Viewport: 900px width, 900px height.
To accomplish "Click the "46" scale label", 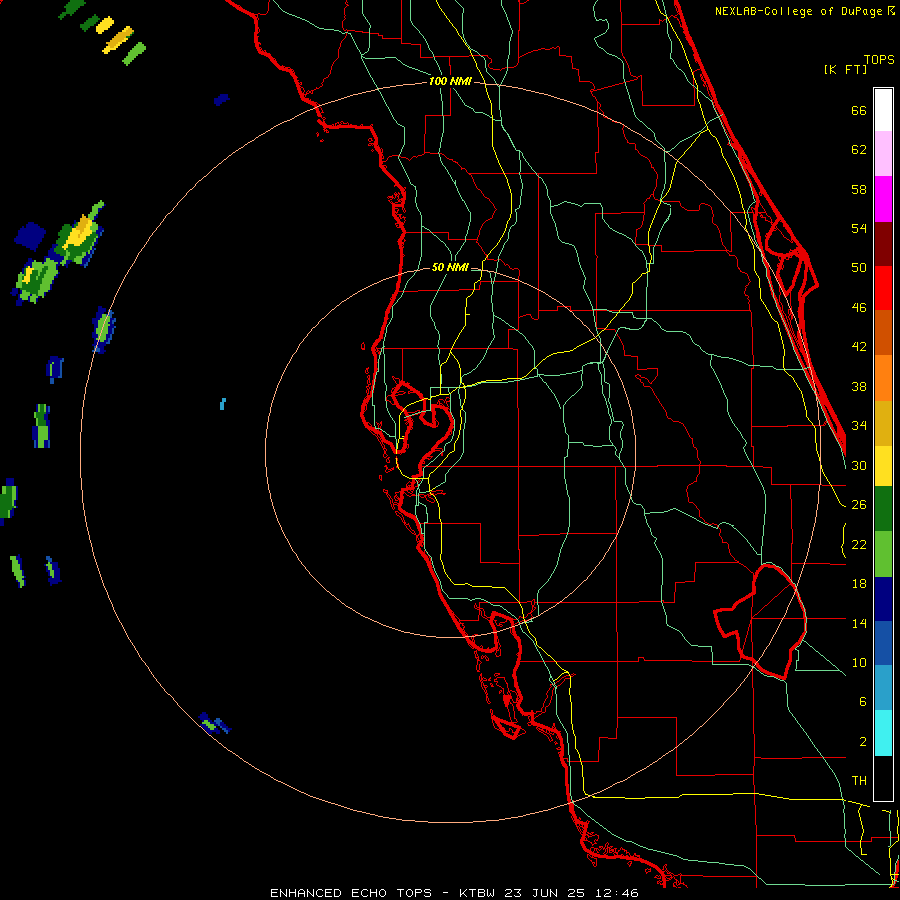I will (859, 308).
